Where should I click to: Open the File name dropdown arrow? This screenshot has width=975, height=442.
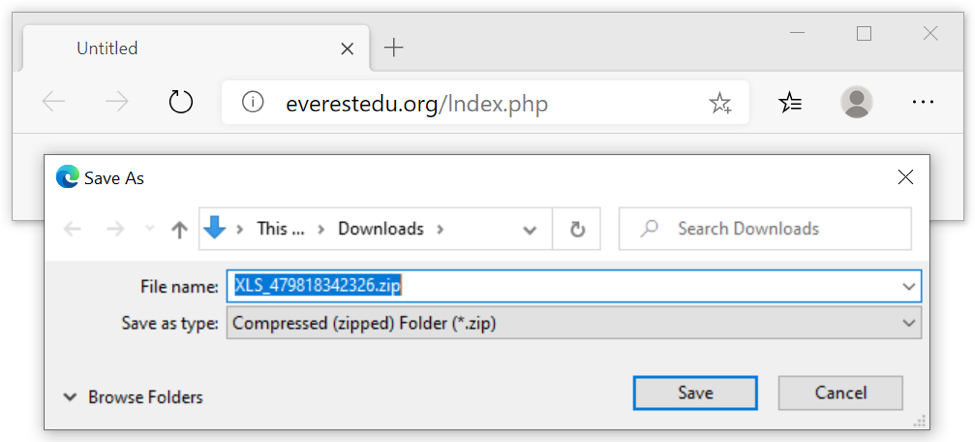908,287
